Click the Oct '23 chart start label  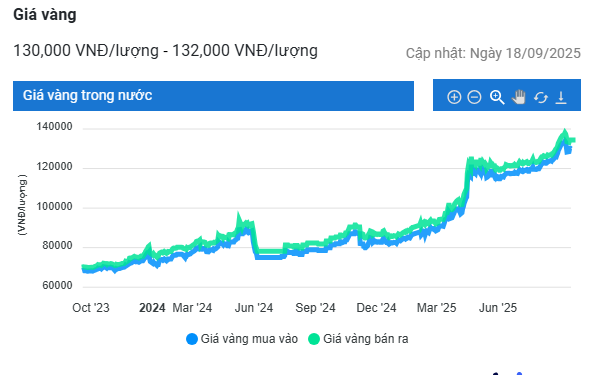point(91,308)
